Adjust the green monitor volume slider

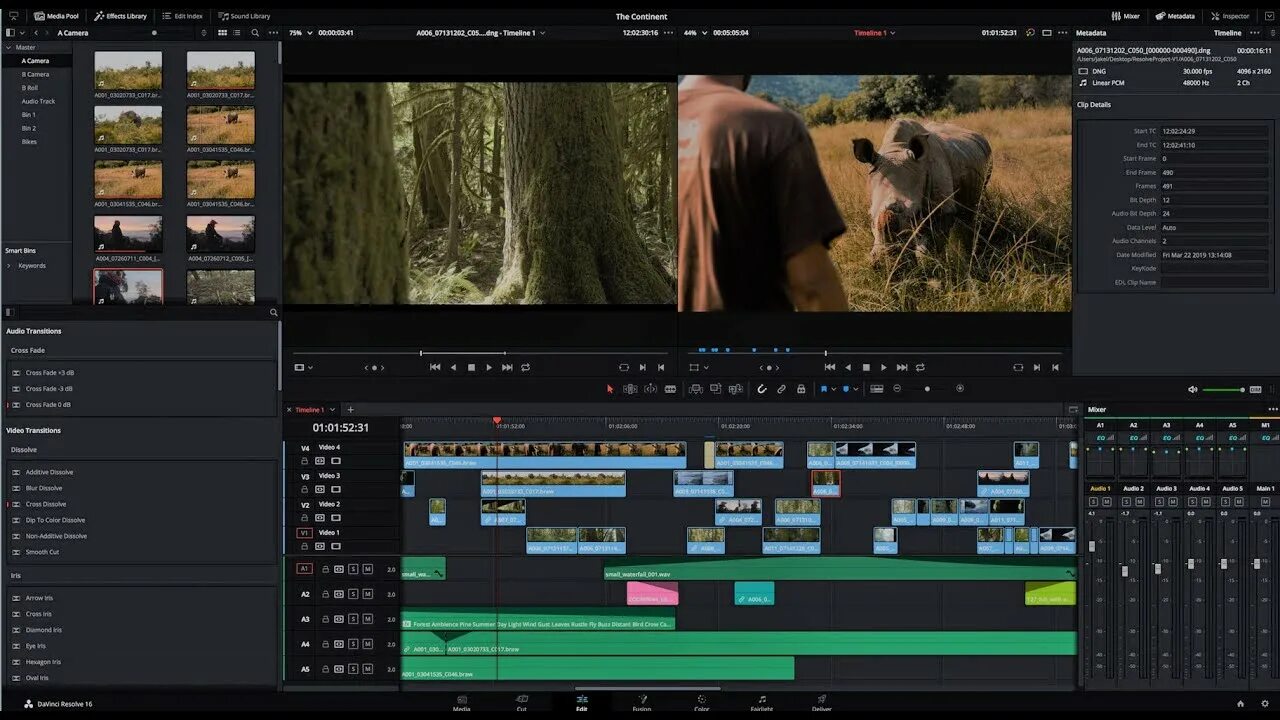[x=1223, y=389]
